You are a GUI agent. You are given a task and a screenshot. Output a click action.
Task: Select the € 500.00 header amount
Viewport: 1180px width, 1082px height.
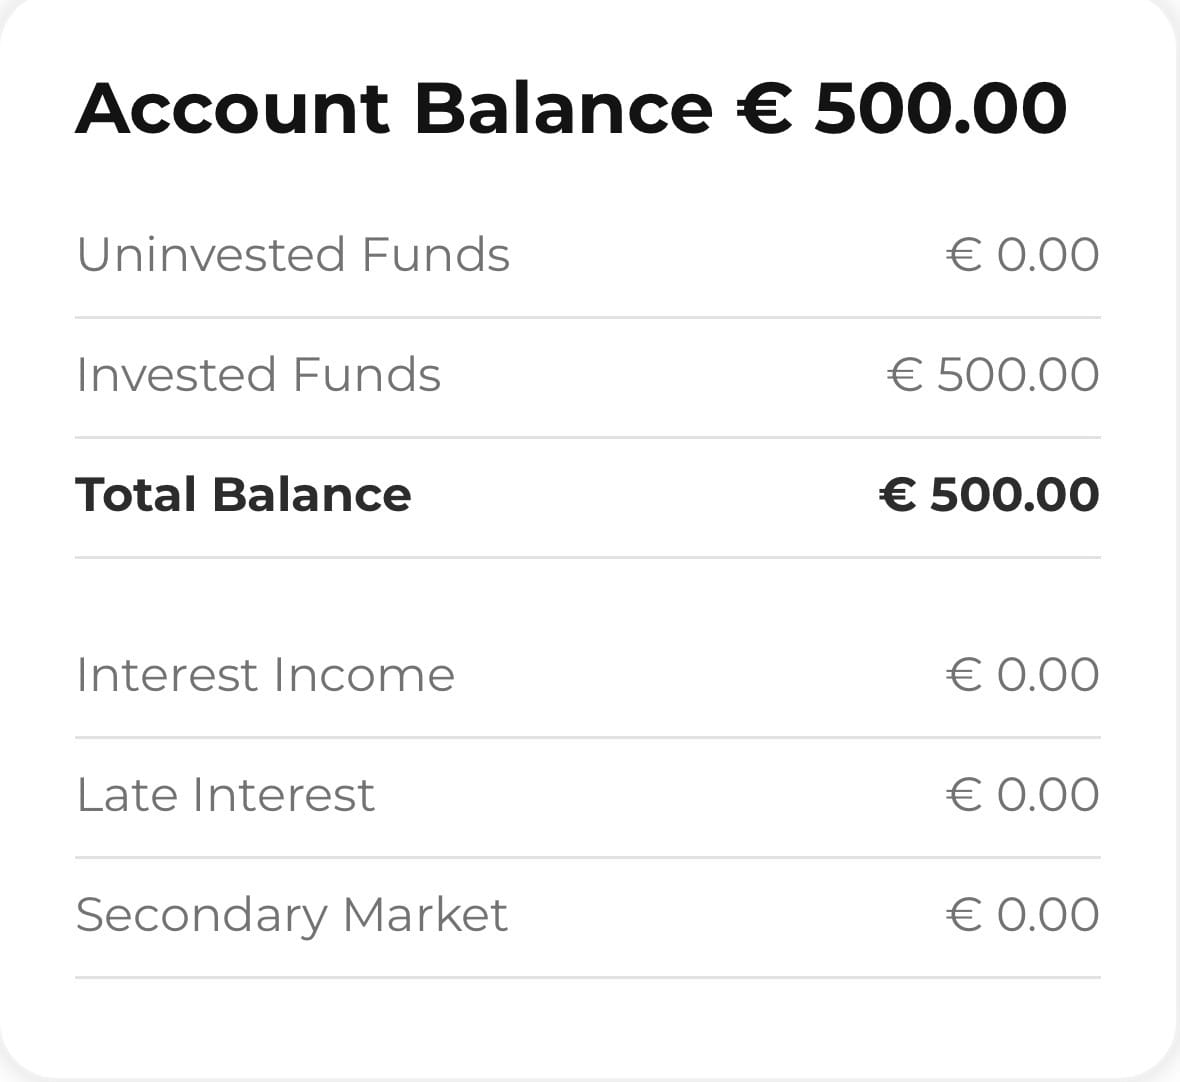pyautogui.click(x=902, y=109)
